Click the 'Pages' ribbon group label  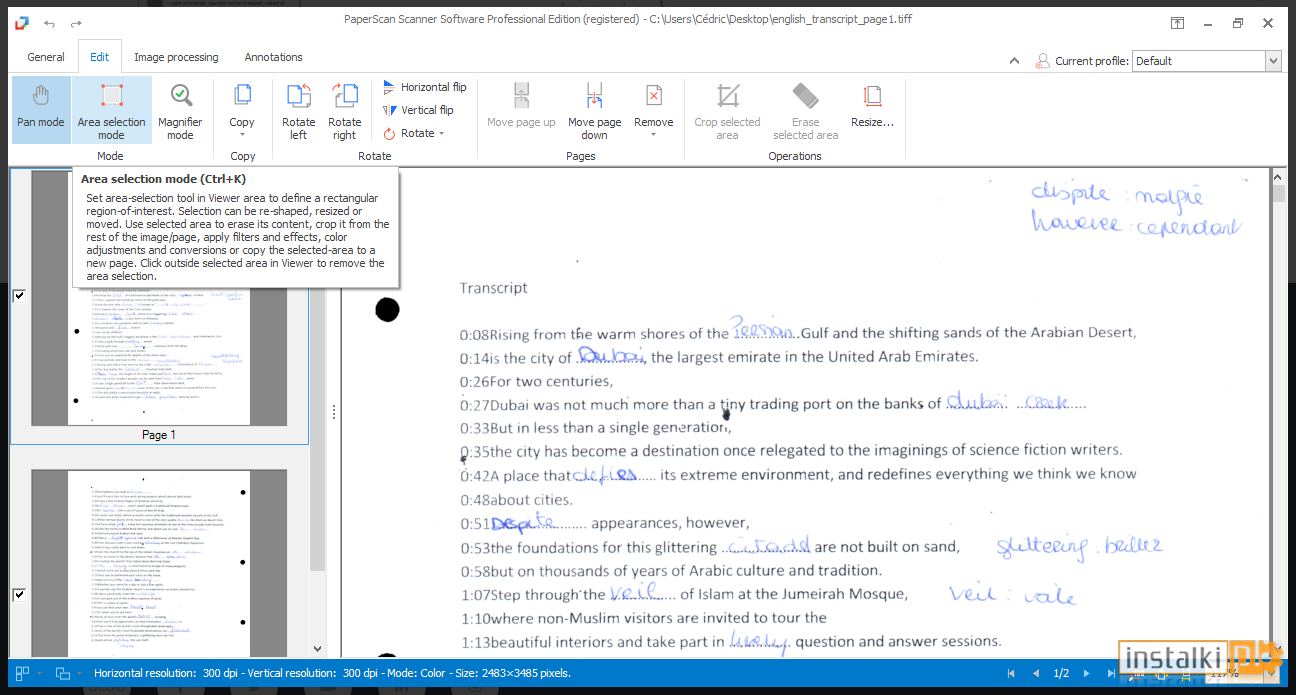(x=580, y=156)
